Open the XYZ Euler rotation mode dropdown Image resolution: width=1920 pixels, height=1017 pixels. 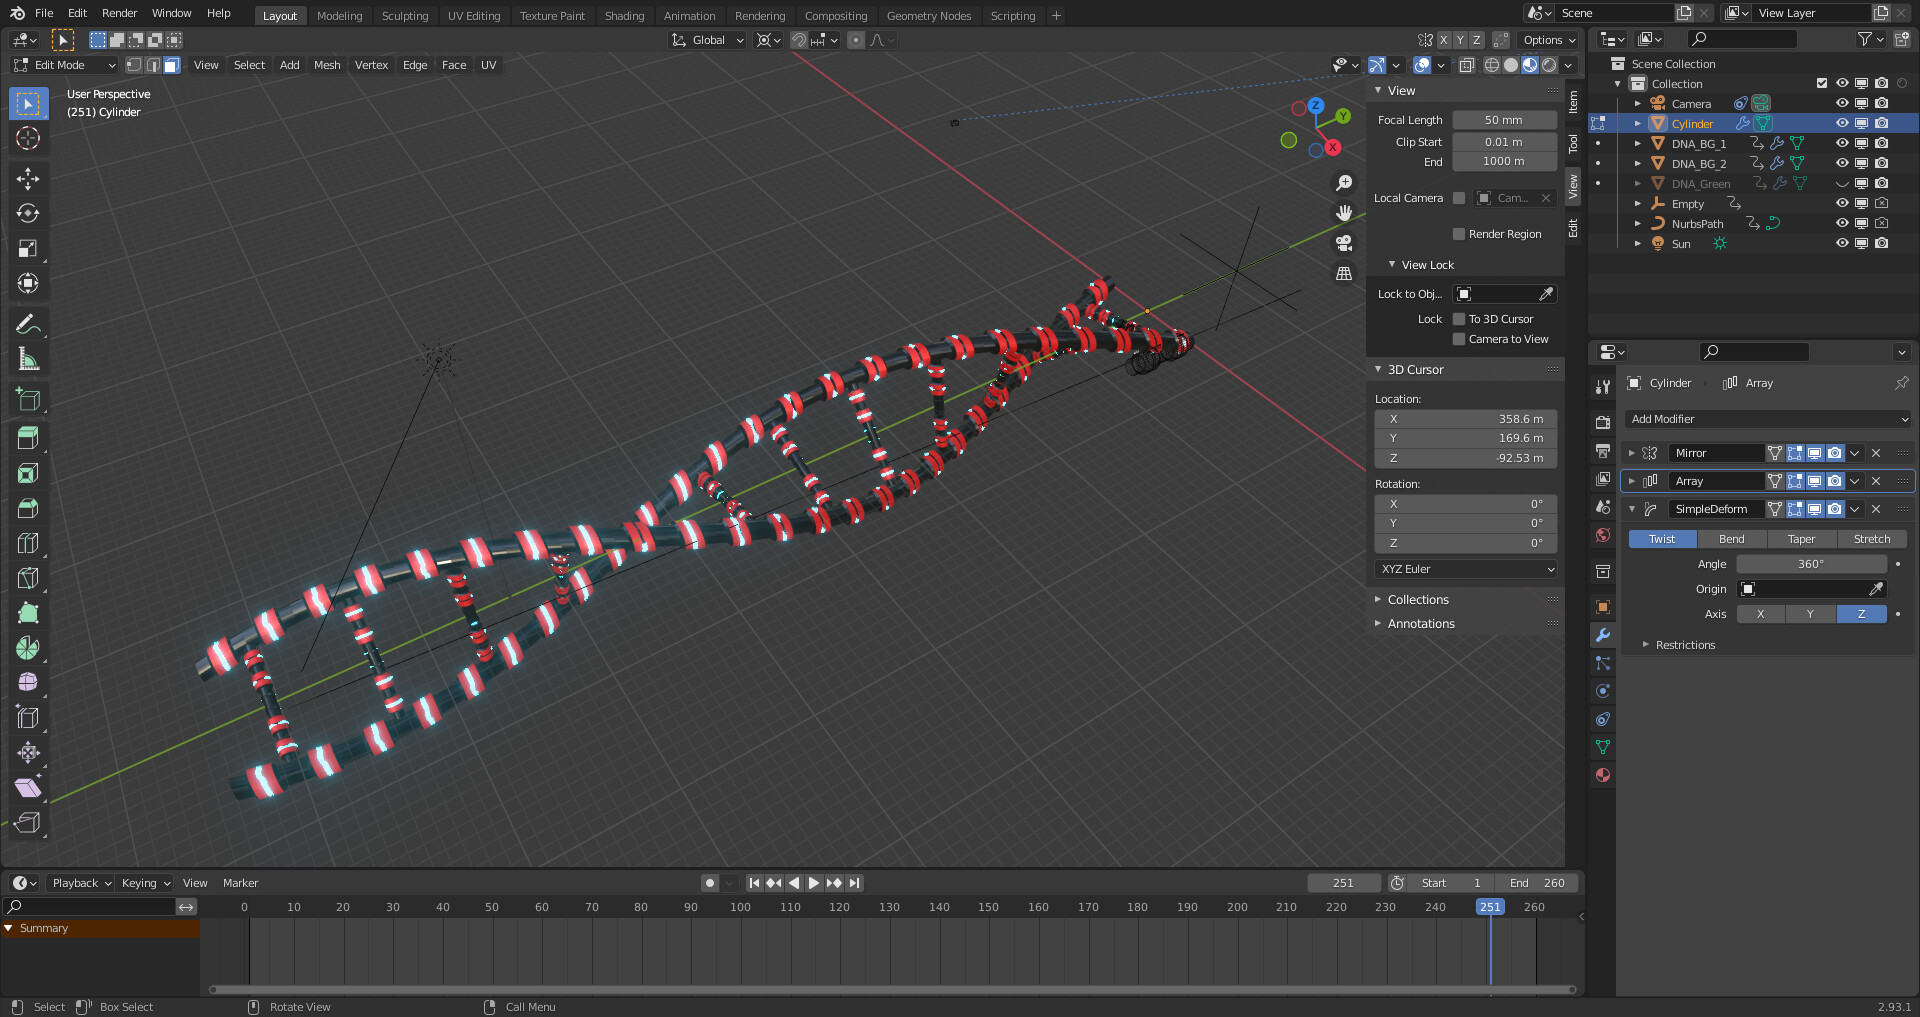(1466, 569)
